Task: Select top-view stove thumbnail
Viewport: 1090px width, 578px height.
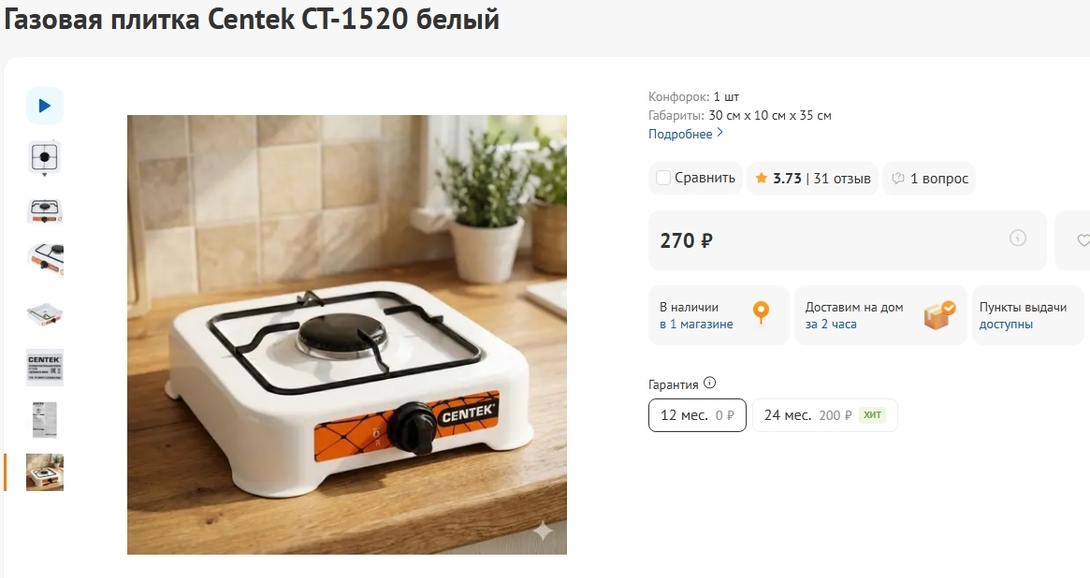Action: (44, 157)
